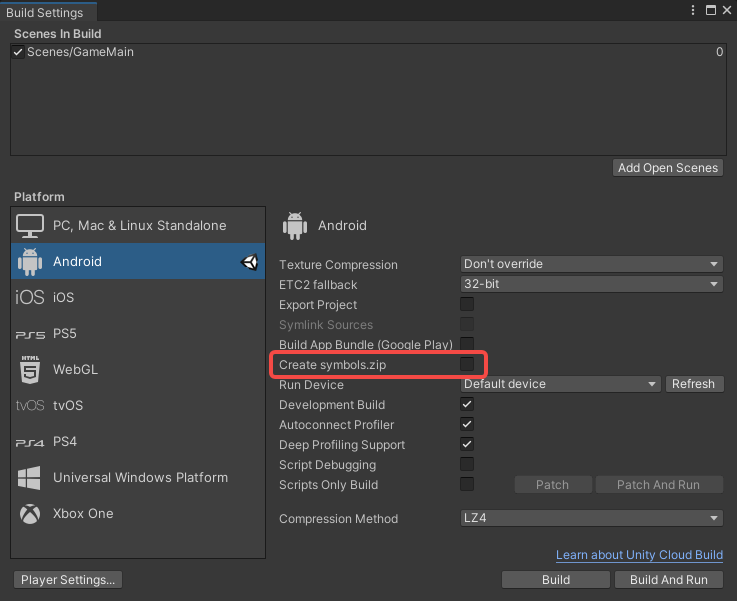Select the PC, Mac & Linux Standalone monitor icon
The height and width of the screenshot is (601, 737).
pyautogui.click(x=30, y=225)
